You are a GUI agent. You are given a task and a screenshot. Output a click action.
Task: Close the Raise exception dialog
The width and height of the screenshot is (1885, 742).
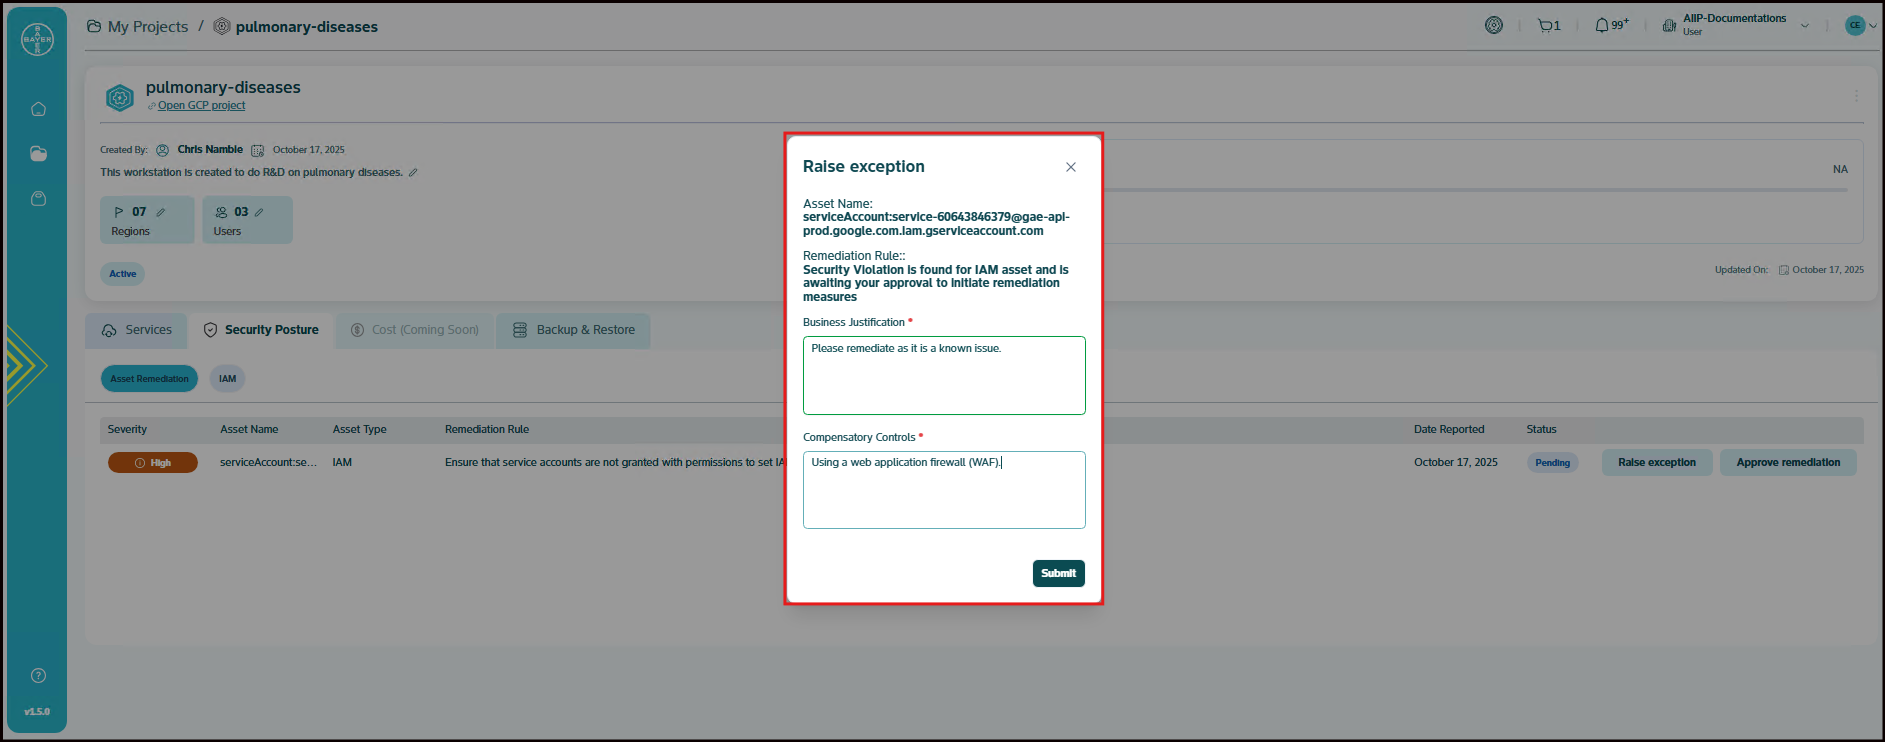coord(1071,167)
